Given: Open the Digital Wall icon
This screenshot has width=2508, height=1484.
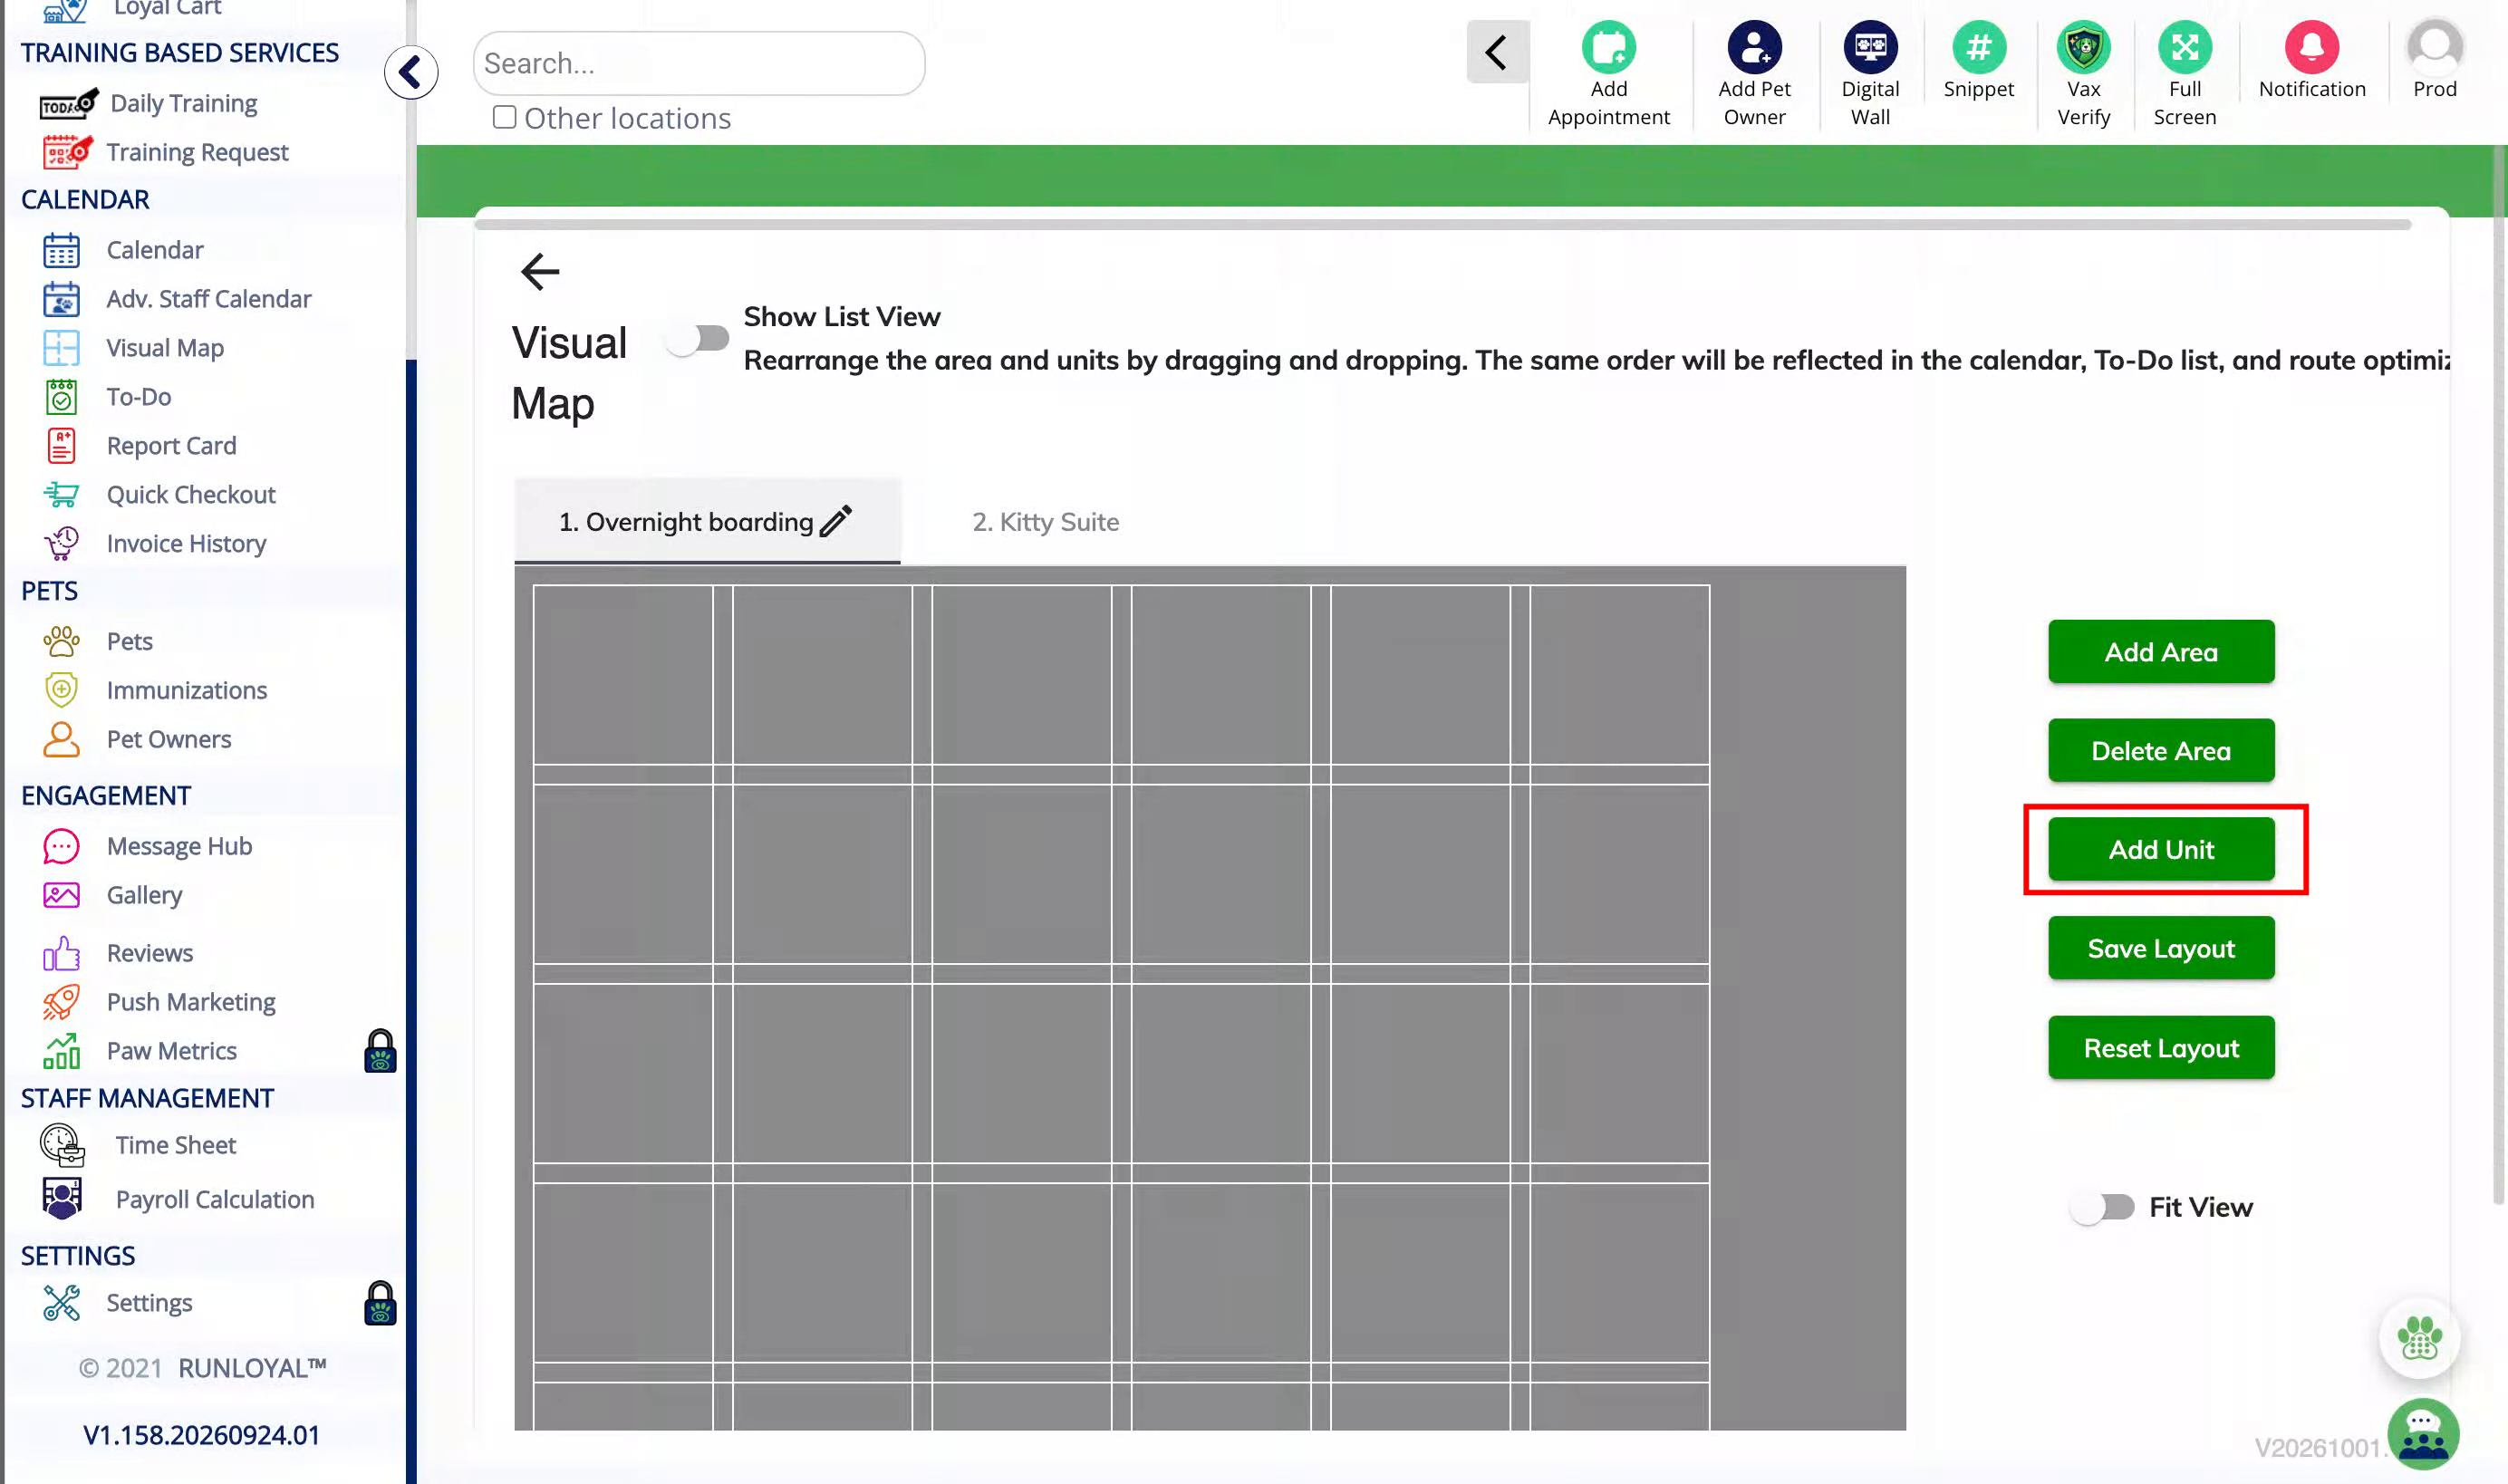Looking at the screenshot, I should pos(1870,47).
